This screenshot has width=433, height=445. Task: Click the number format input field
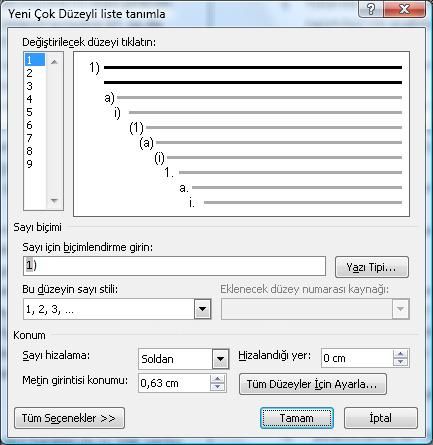[174, 266]
